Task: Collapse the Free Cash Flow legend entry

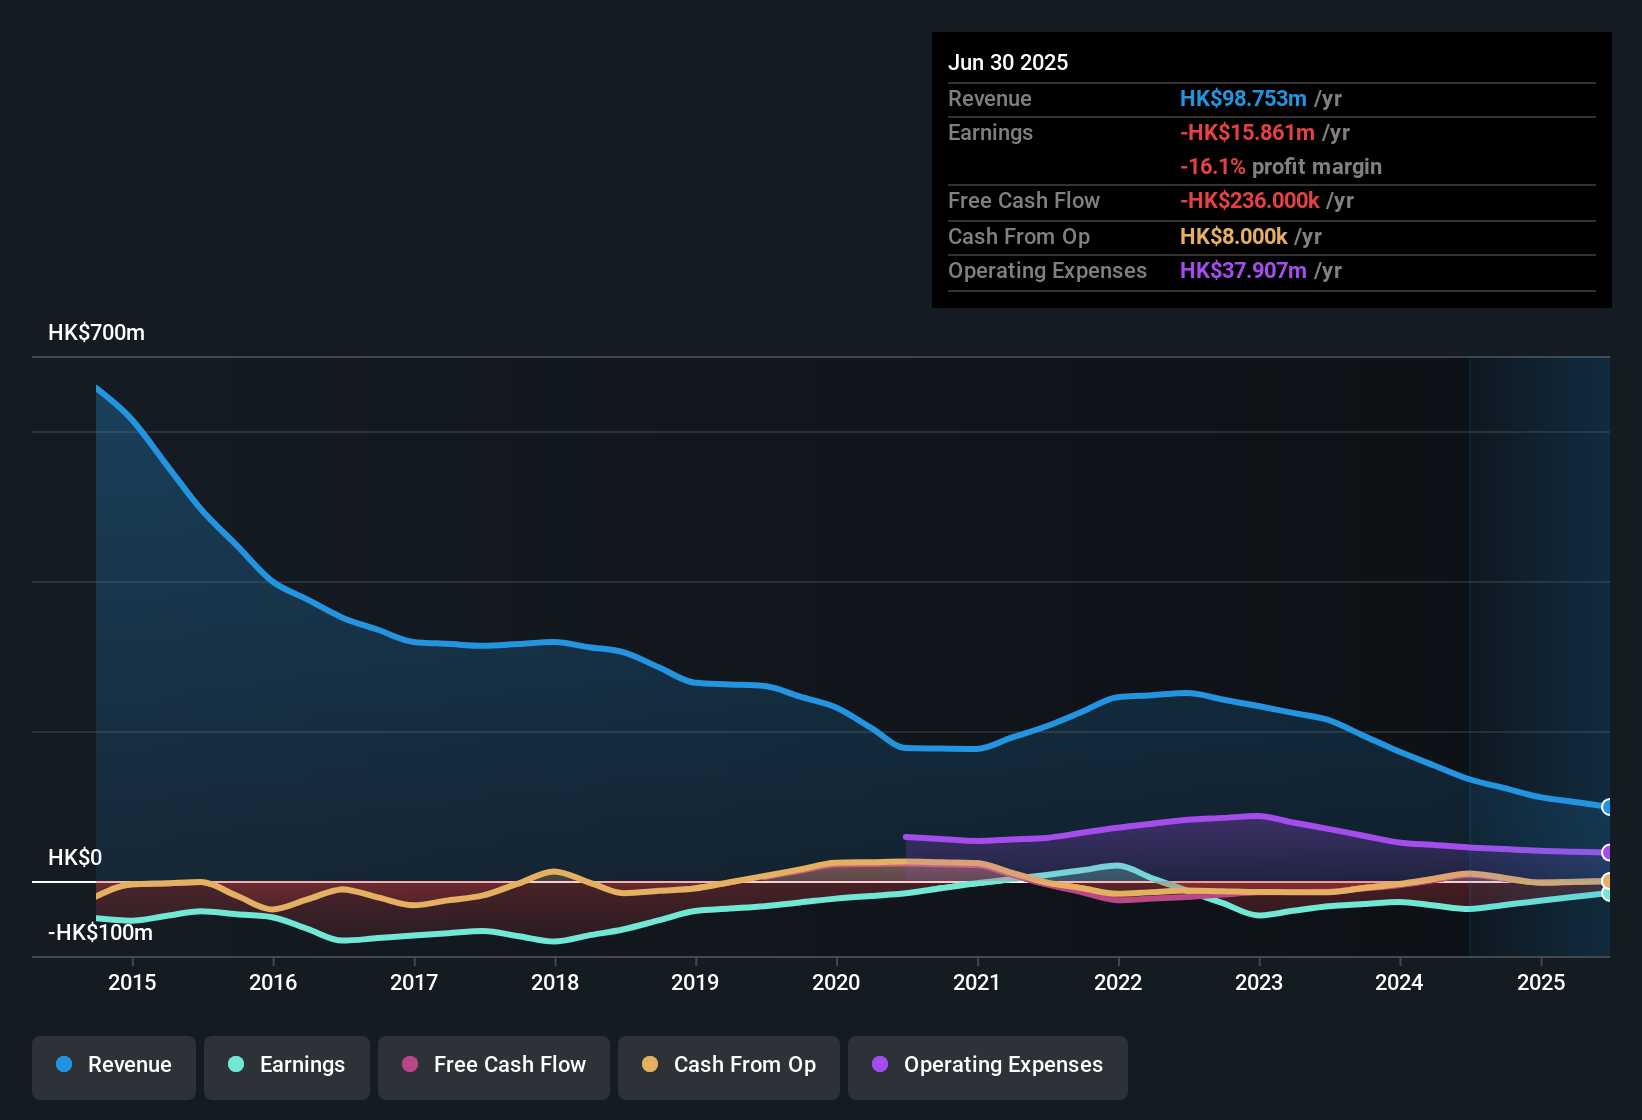Action: [x=494, y=1065]
